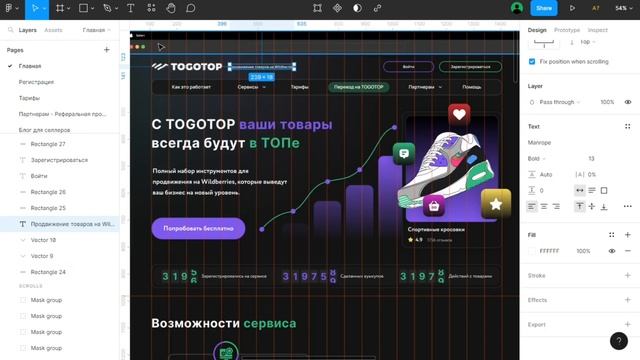640x360 pixels.
Task: Select the Frame tool
Action: coord(60,8)
